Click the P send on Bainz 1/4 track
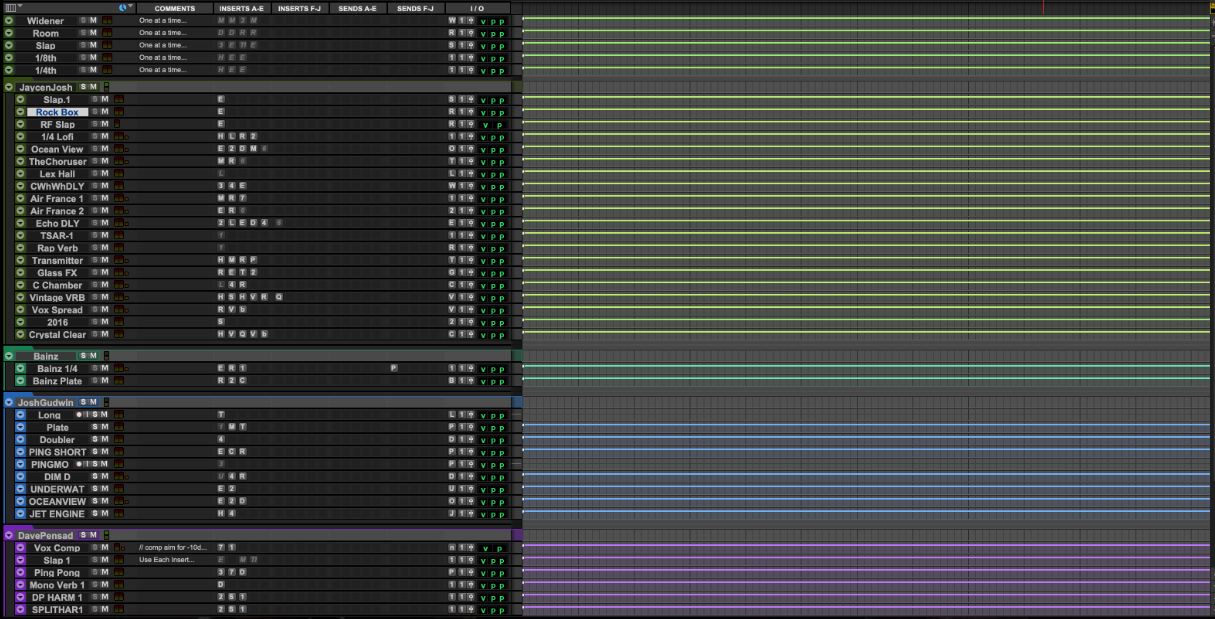The height and width of the screenshot is (619, 1215). (x=393, y=368)
